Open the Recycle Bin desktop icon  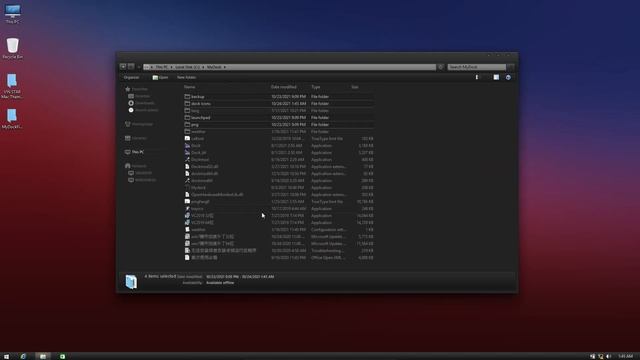[12, 48]
